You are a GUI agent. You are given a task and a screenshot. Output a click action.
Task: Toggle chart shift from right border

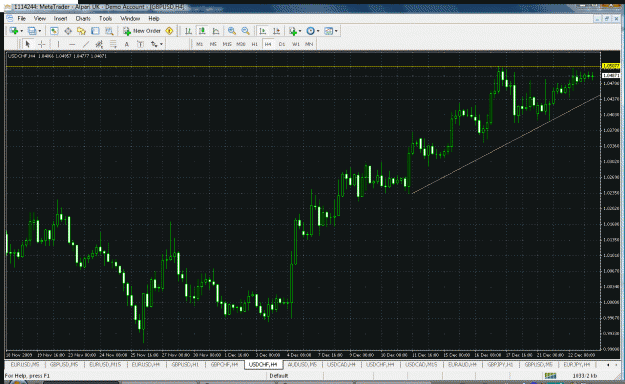[276, 31]
